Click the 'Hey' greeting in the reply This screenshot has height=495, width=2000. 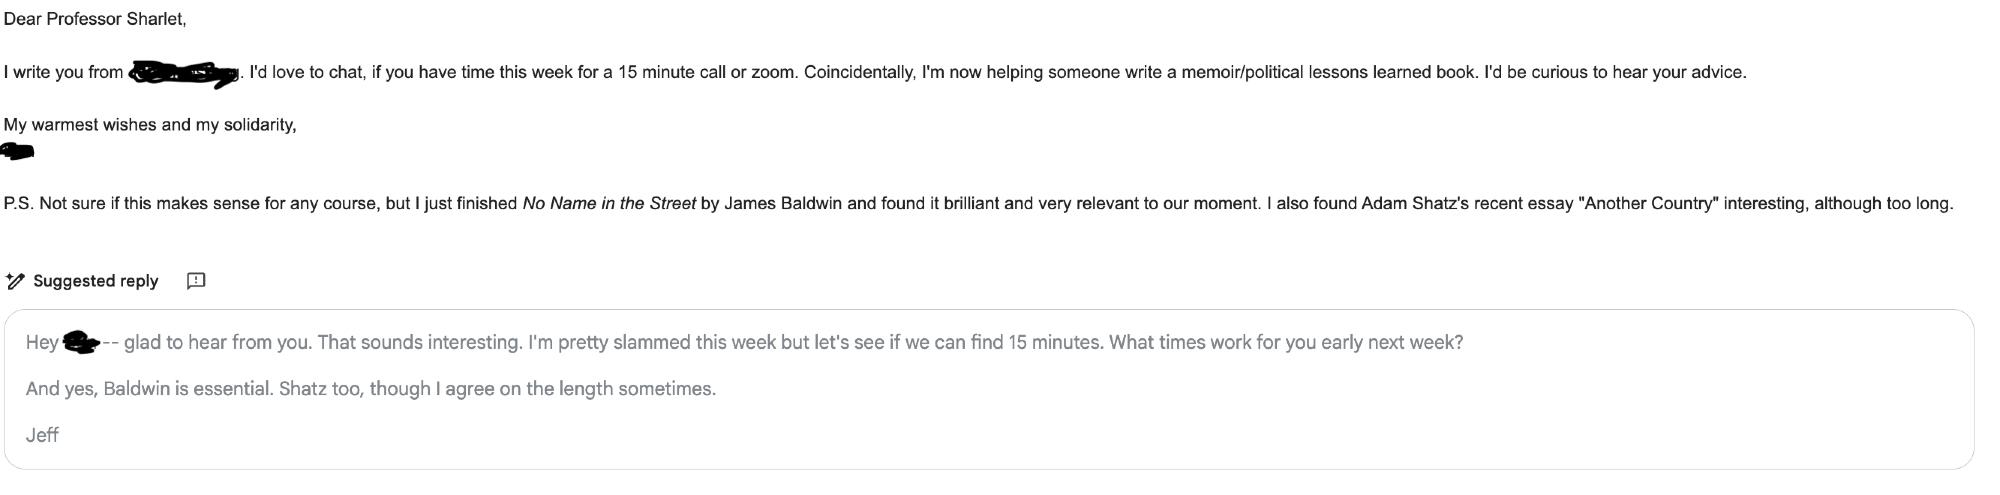coord(42,342)
